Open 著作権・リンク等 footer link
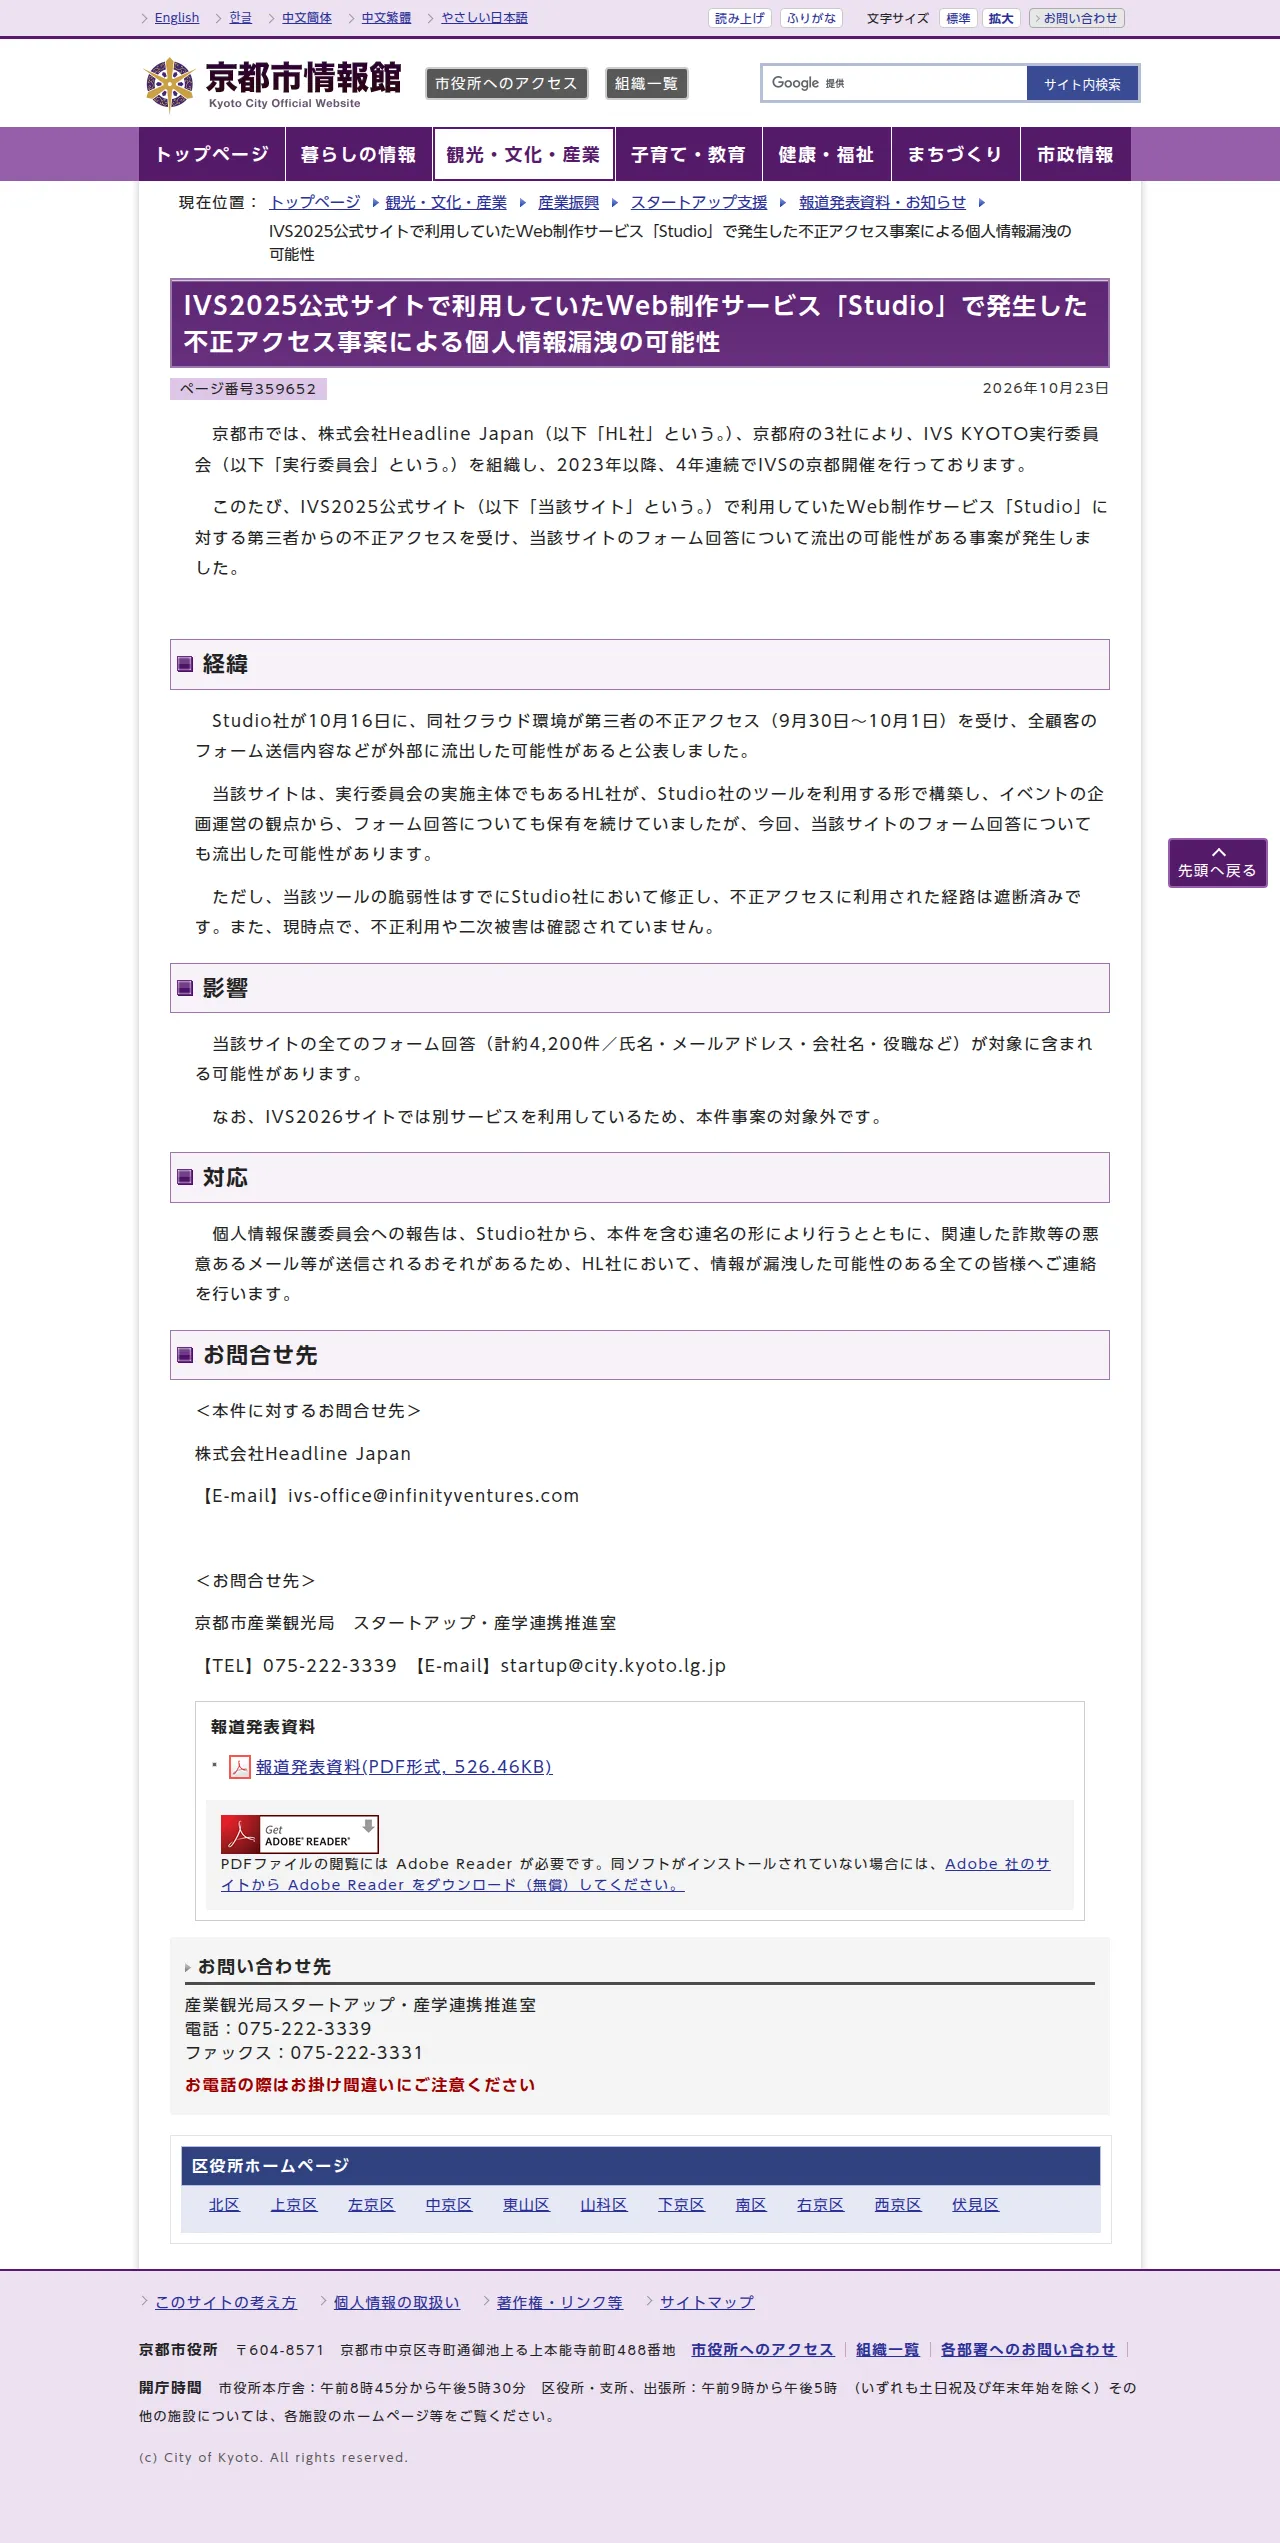The width and height of the screenshot is (1280, 2543). 560,2302
